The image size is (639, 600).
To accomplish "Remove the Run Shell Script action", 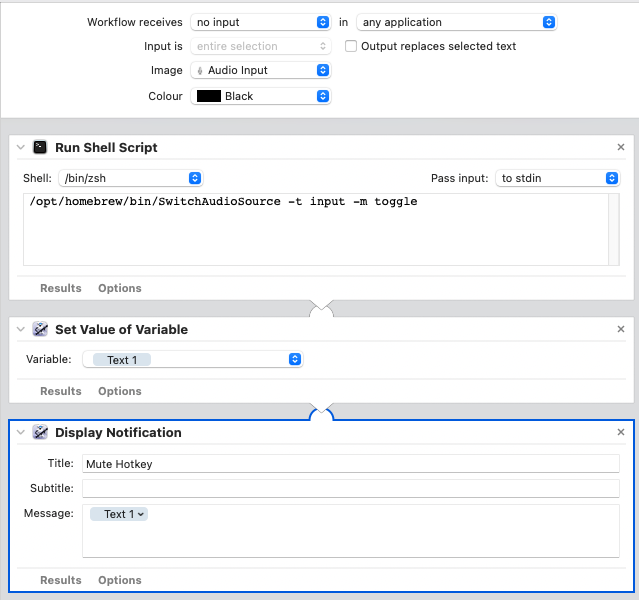I will 621,147.
